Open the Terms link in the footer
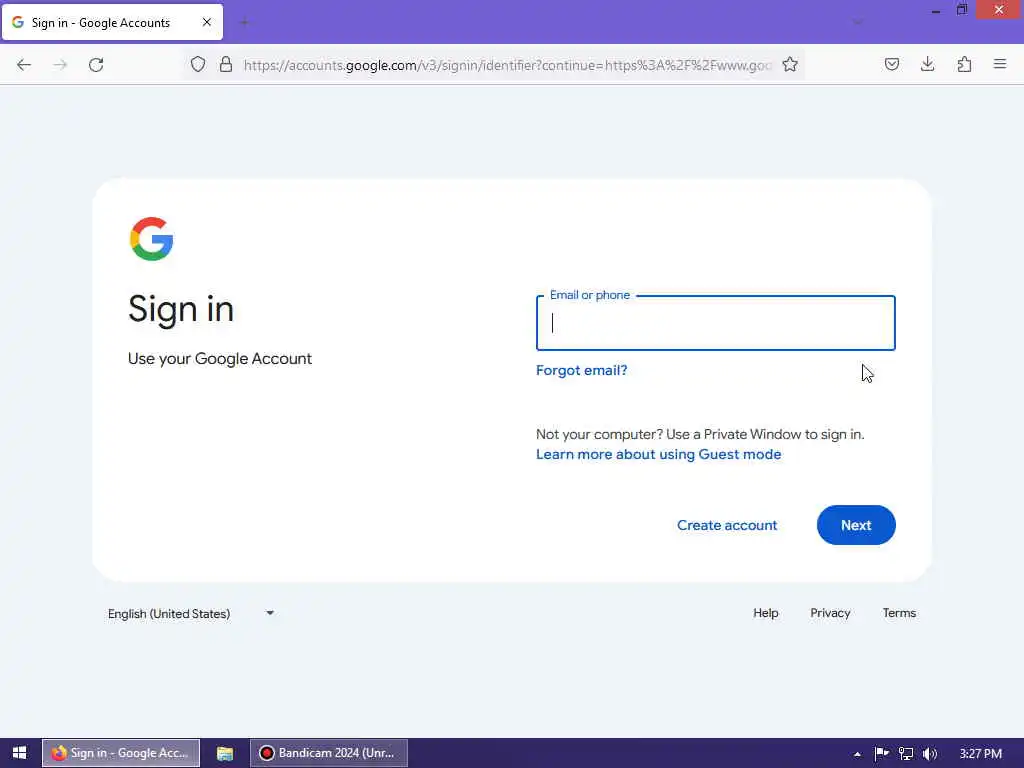The width and height of the screenshot is (1024, 768). 899,613
